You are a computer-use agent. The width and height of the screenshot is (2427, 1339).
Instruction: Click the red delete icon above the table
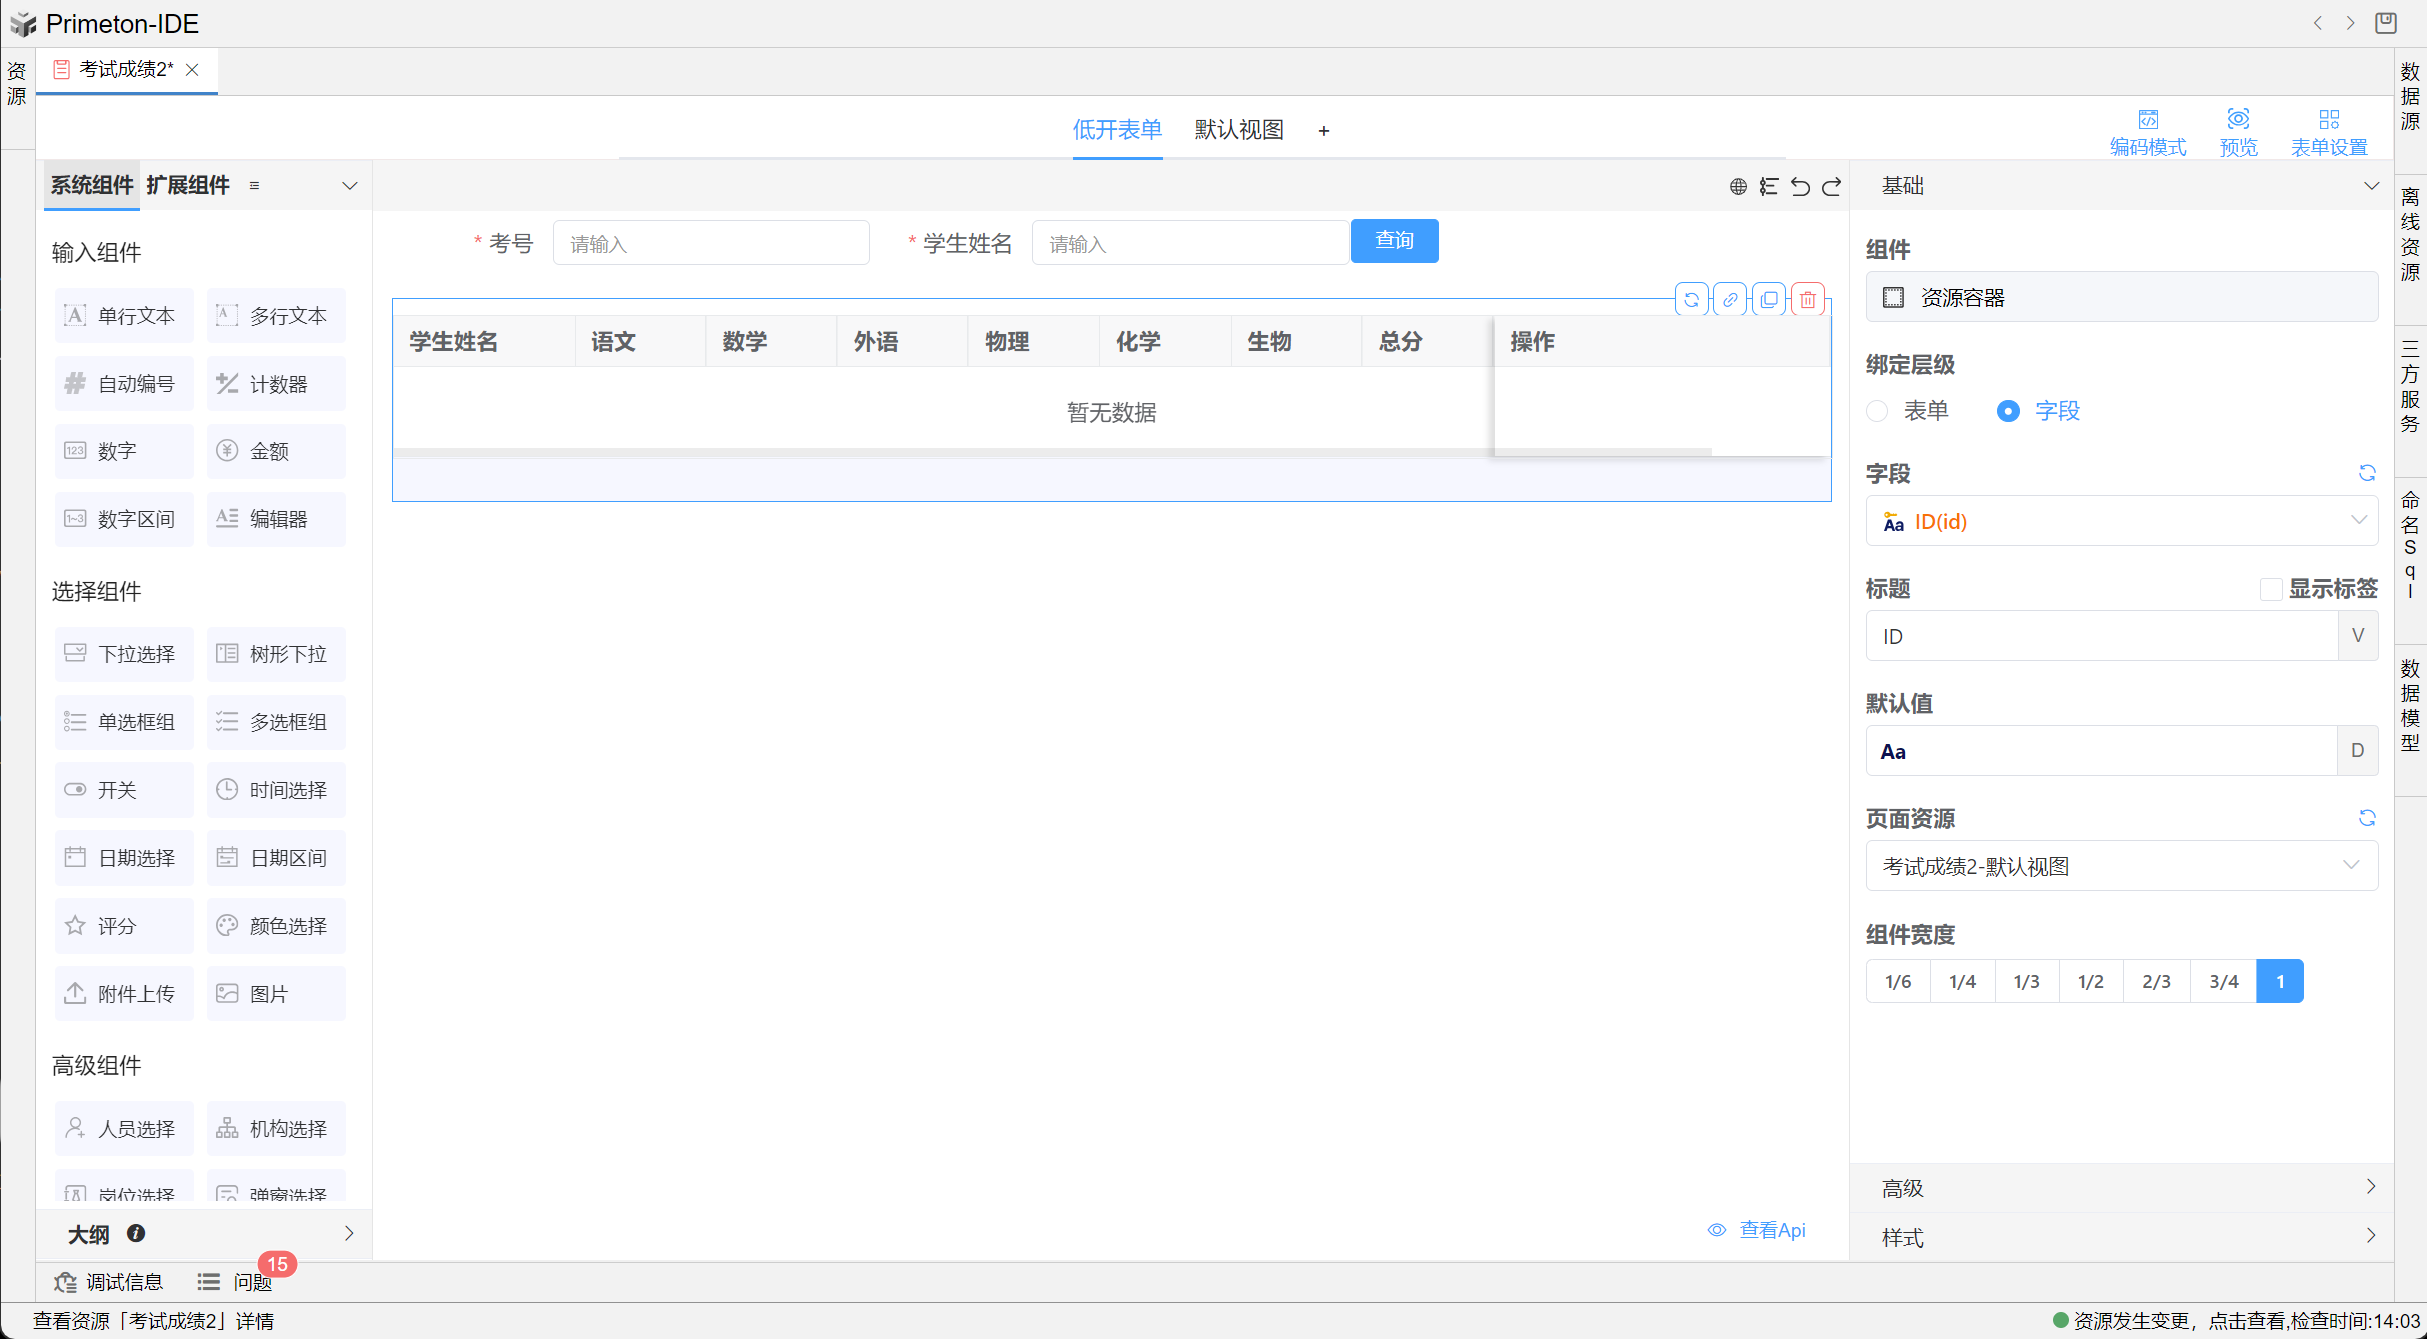pyautogui.click(x=1808, y=299)
